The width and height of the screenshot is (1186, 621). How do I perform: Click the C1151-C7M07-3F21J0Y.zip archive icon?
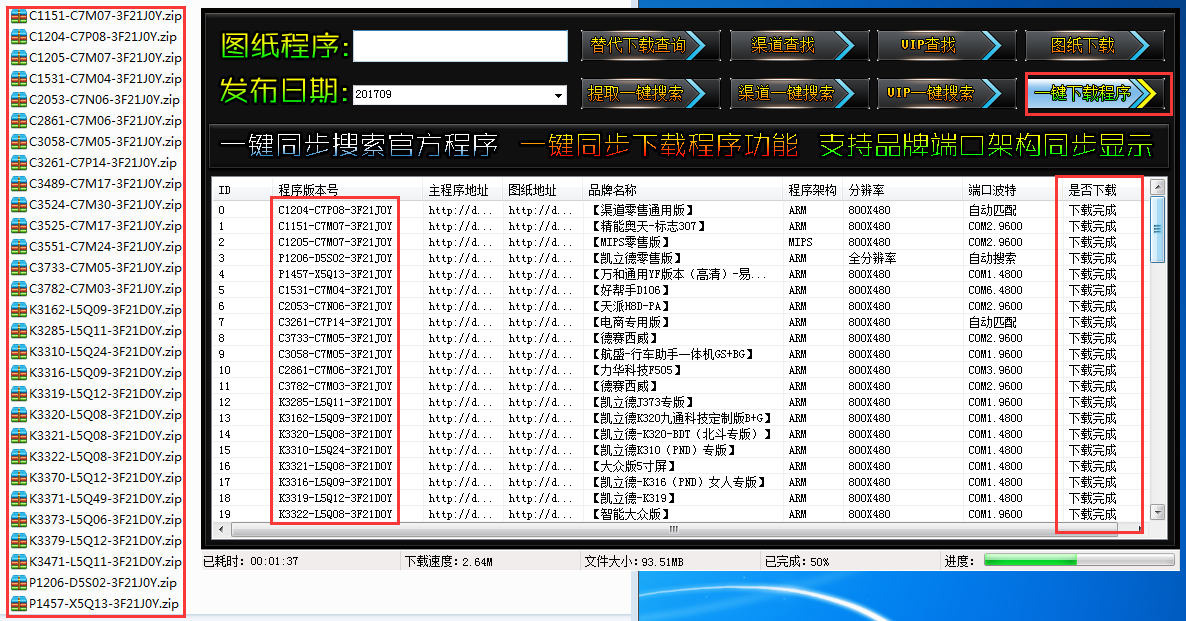[x=18, y=15]
